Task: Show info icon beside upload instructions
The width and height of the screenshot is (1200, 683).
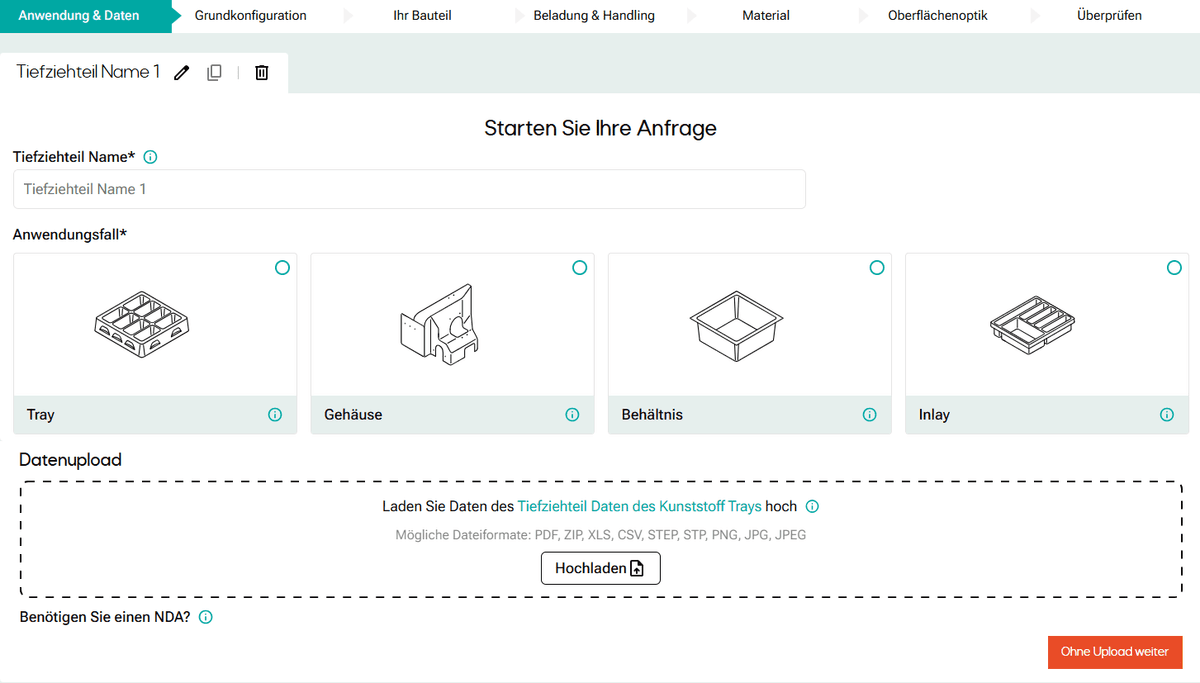Action: [812, 507]
